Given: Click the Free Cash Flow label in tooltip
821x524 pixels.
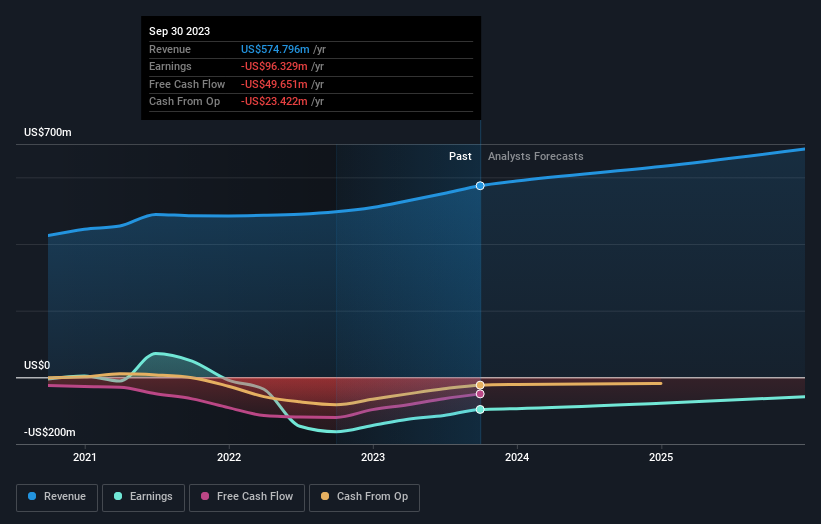Looking at the screenshot, I should (x=187, y=84).
